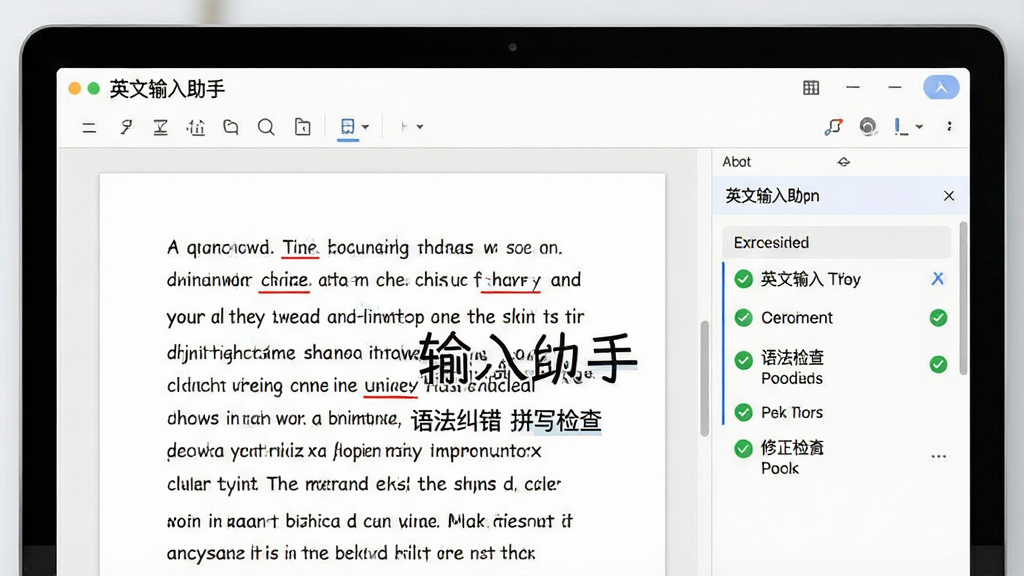The image size is (1024, 576).
Task: Click the music note icon in the toolbar
Action: 833,127
